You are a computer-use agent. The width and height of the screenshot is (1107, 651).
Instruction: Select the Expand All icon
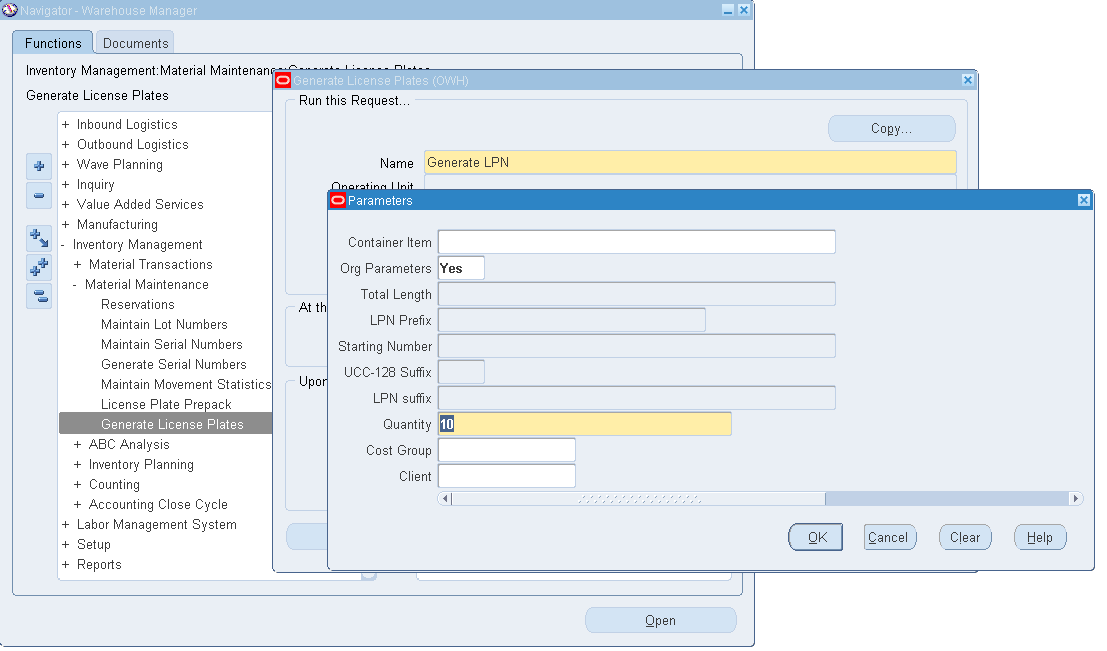point(38,266)
